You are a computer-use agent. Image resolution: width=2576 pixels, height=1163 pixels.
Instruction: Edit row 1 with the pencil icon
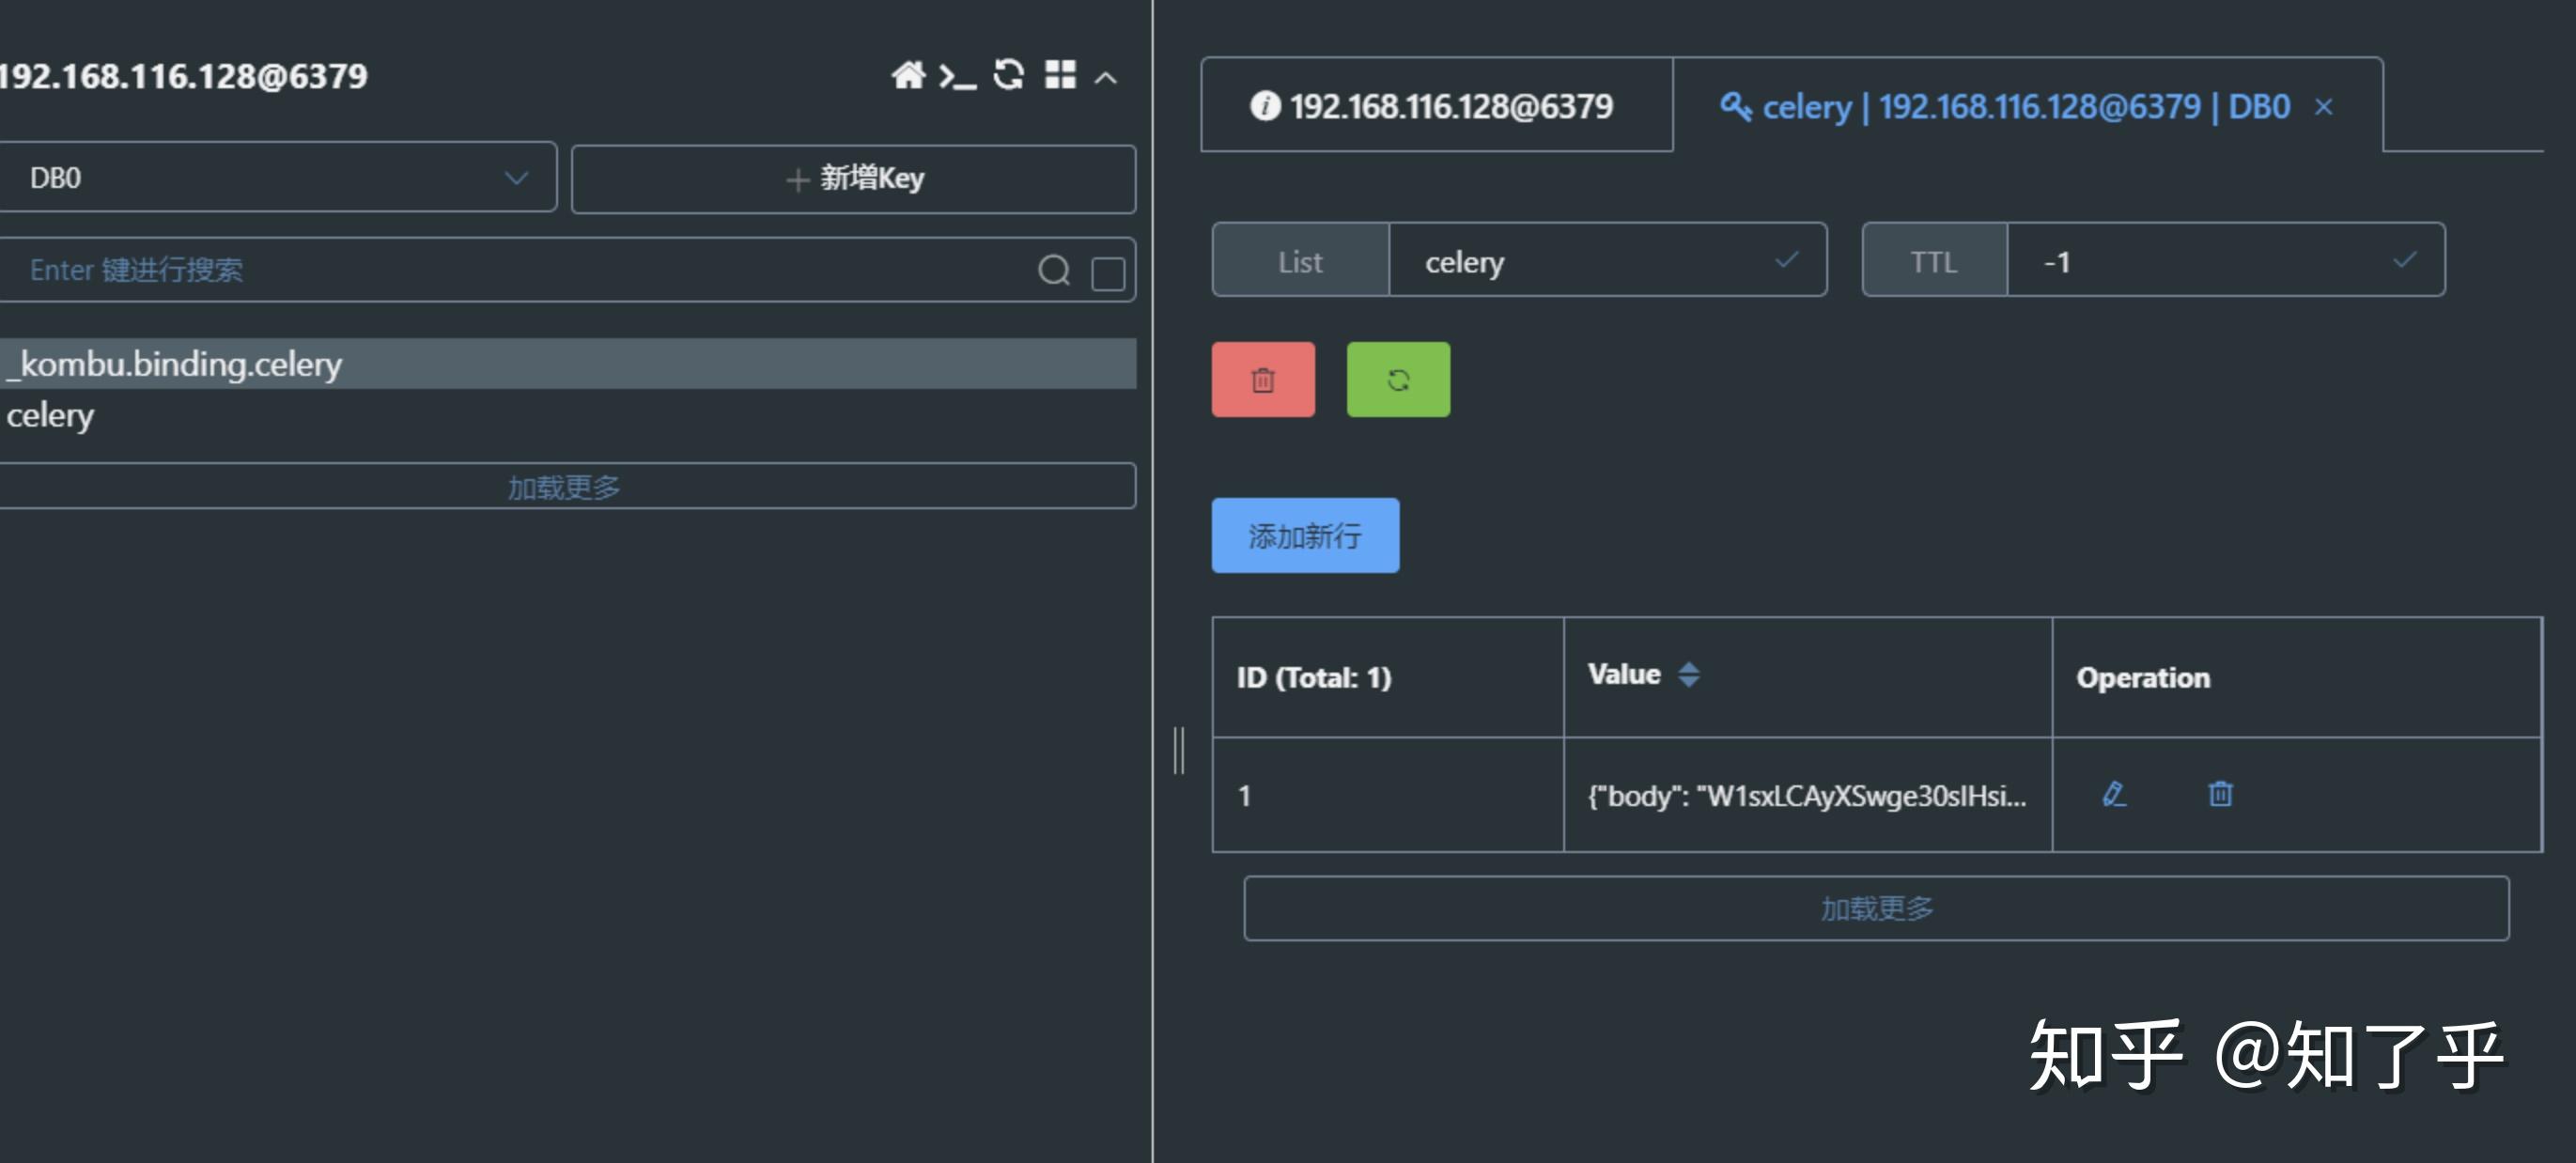point(2113,794)
